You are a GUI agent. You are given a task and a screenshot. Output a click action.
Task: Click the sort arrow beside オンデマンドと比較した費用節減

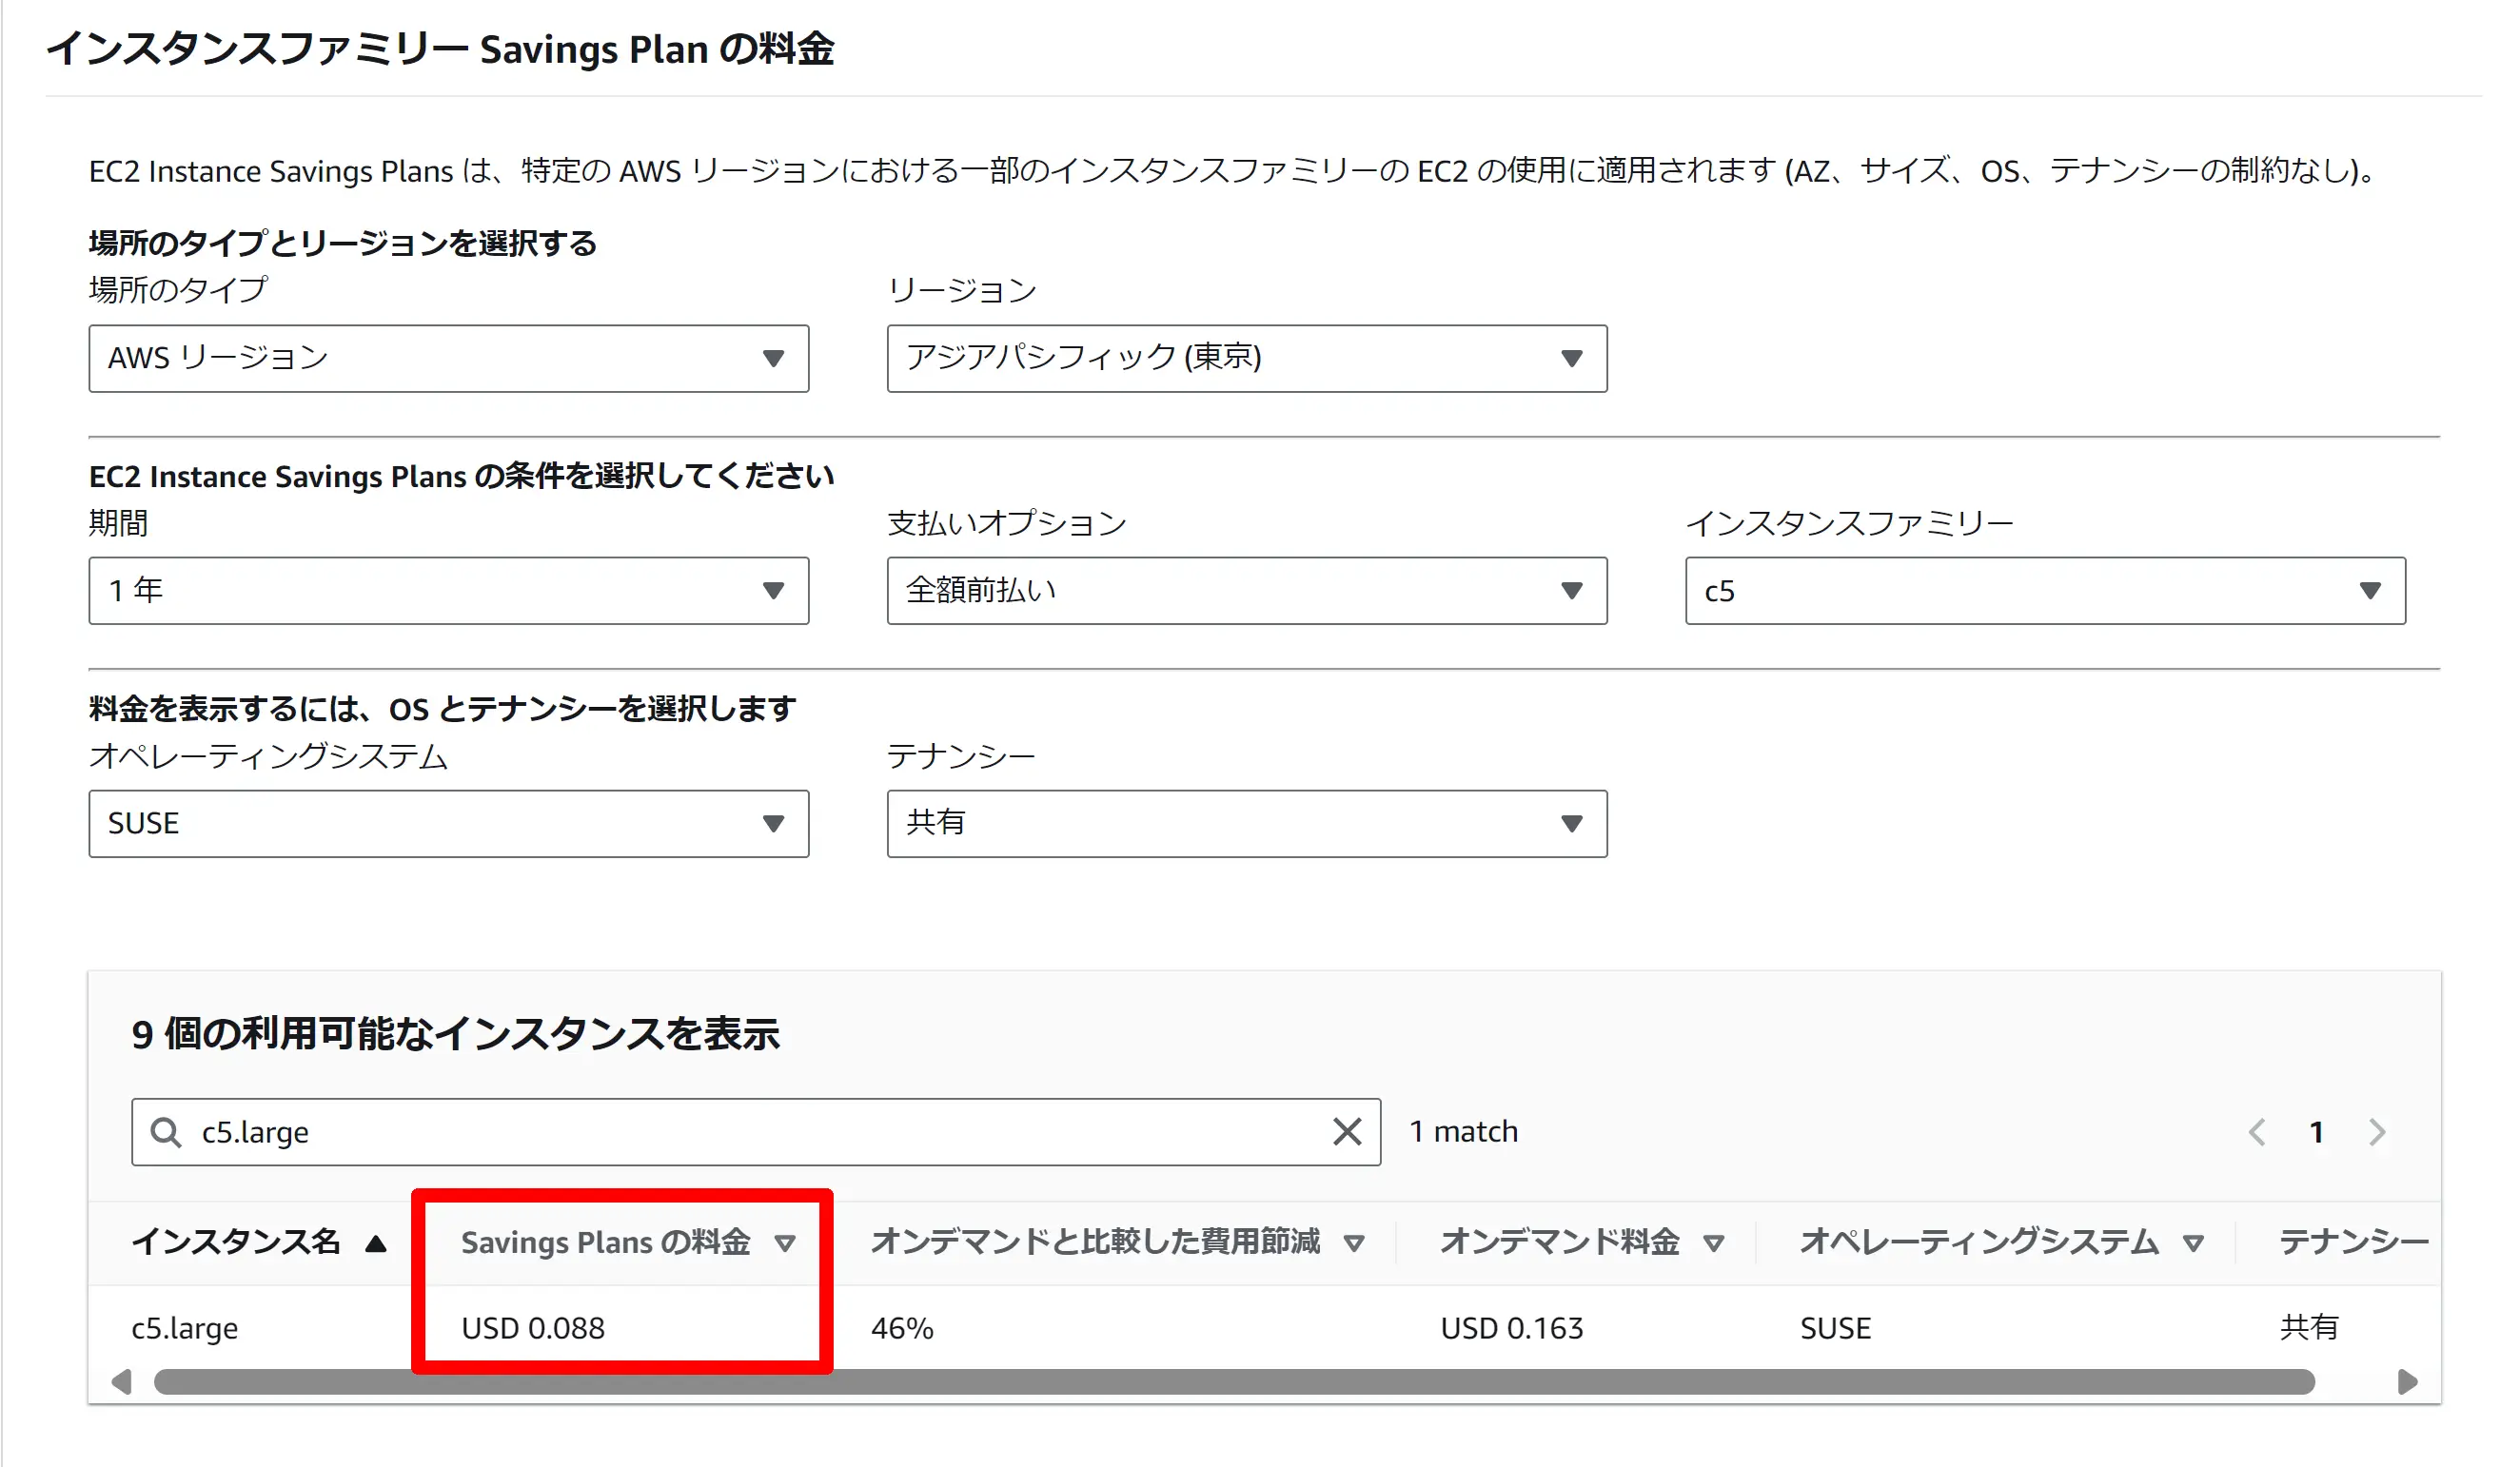click(1354, 1244)
